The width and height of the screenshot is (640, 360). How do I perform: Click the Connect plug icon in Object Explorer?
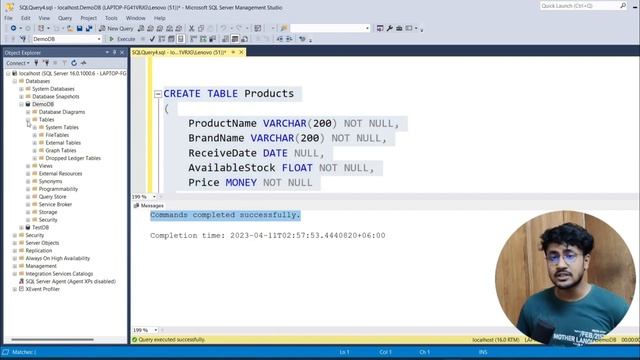[x=36, y=63]
